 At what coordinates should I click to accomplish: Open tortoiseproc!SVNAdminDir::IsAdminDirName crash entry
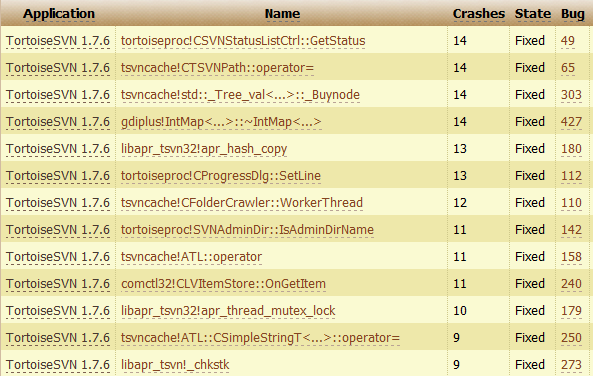(x=247, y=230)
